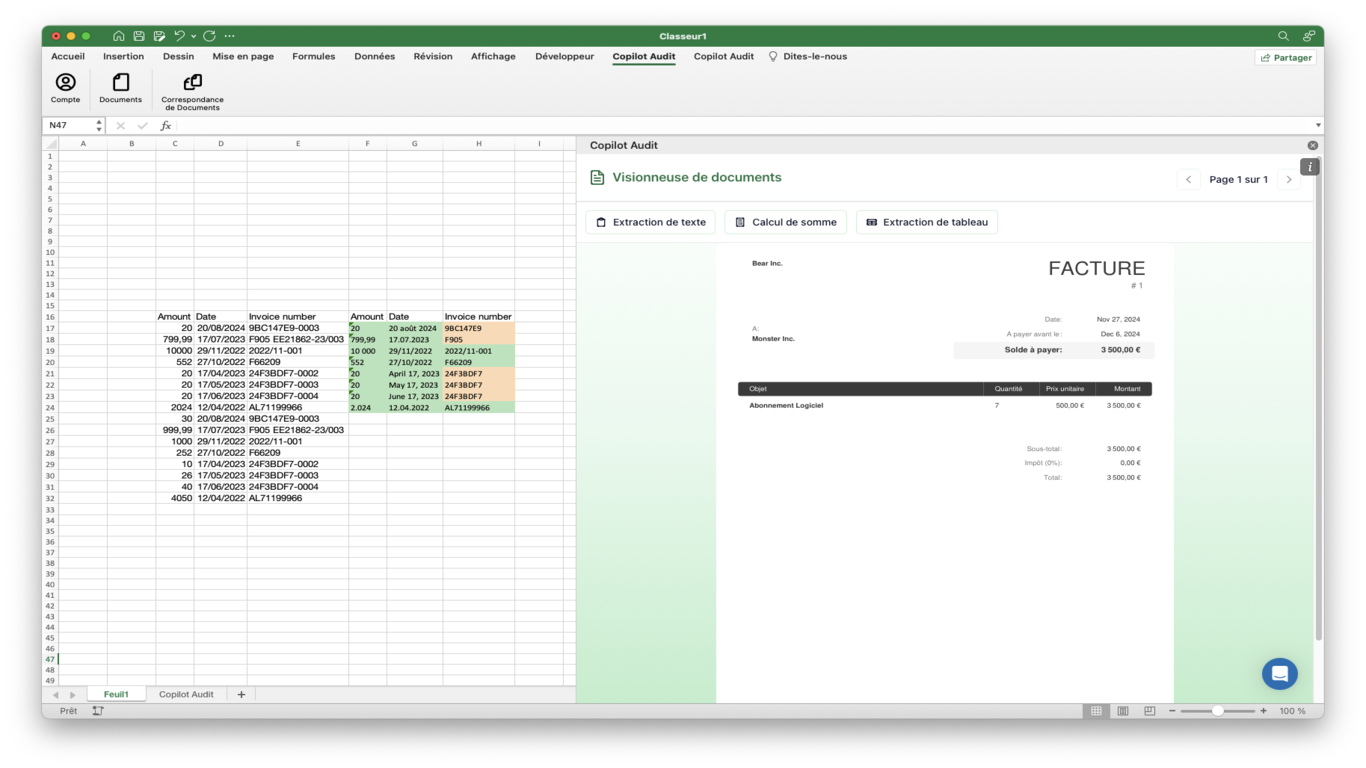Click 'Abonnement Logiciel' in the invoice

click(786, 406)
